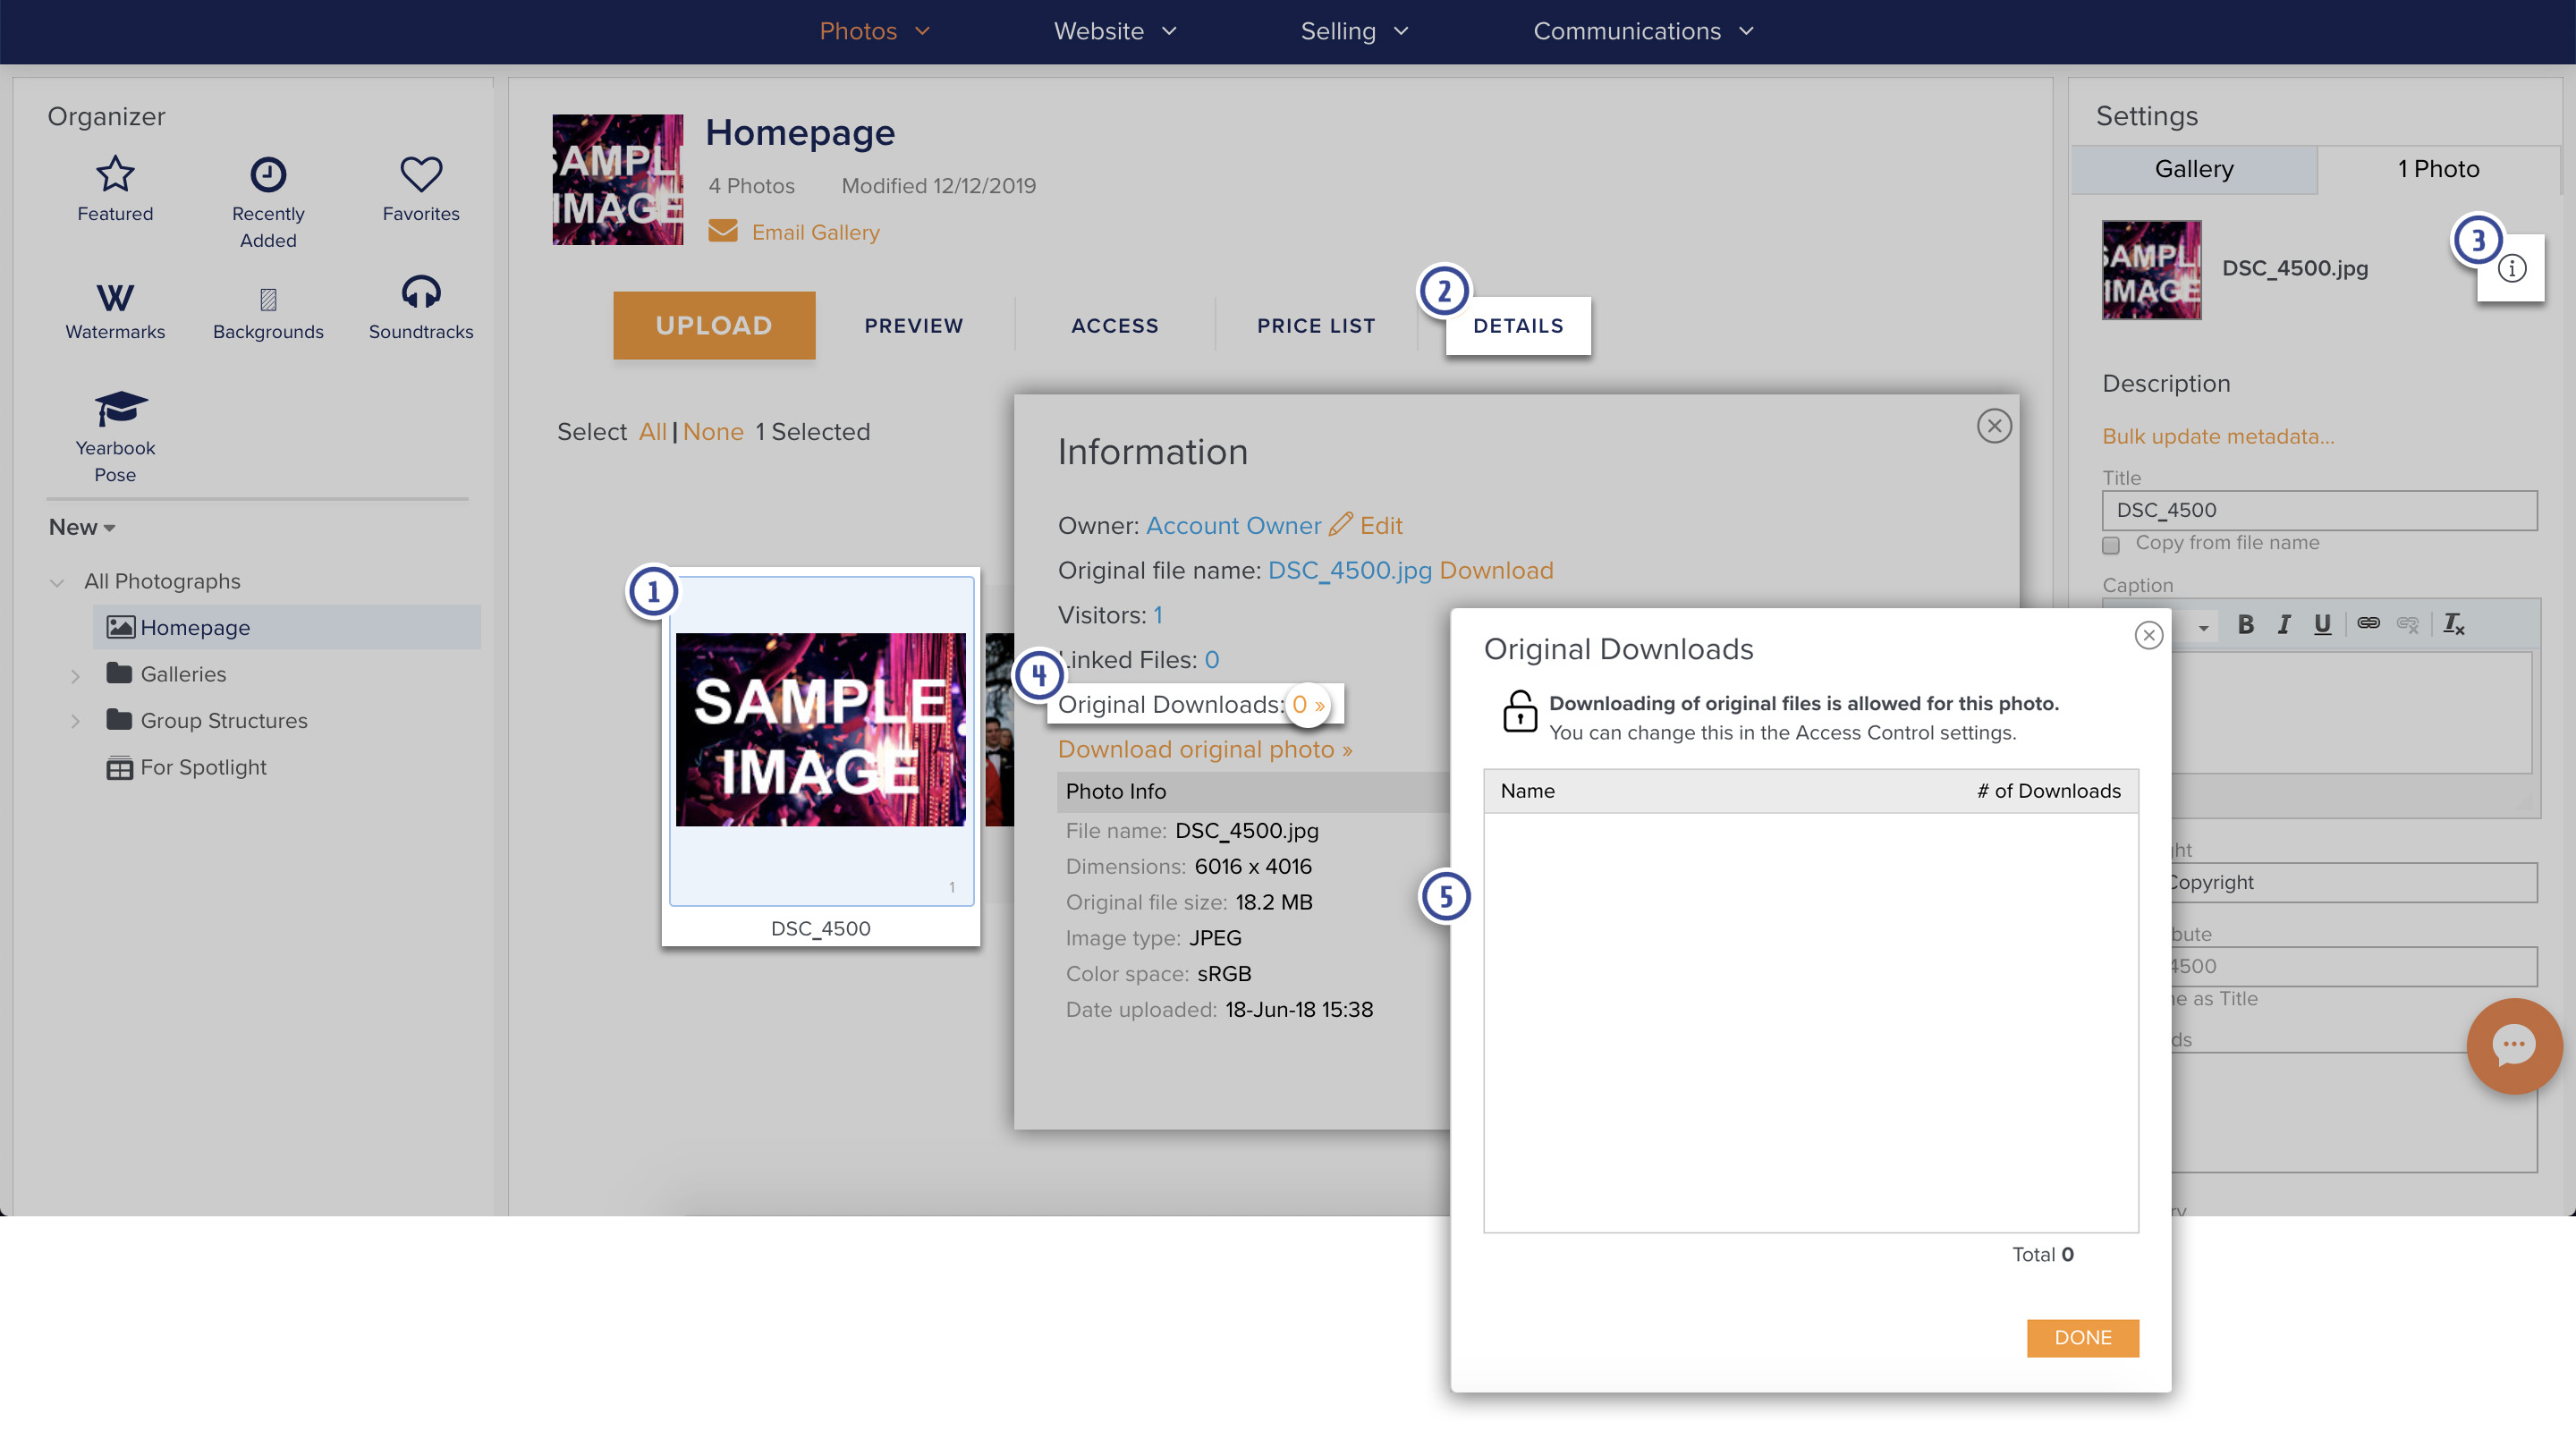Select For Spotlight in the Organizer tree
2576x1456 pixels.
[x=203, y=767]
